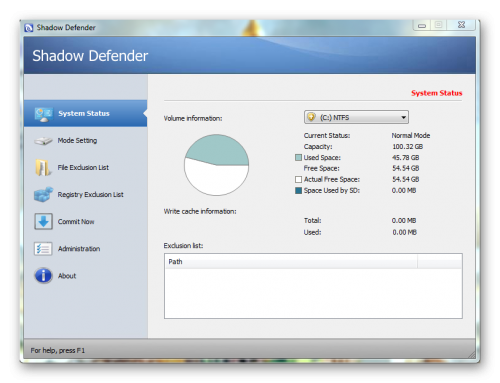Click the Registry Exclusion List cubes icon
Viewport: 500px width, 383px height.
pos(43,195)
